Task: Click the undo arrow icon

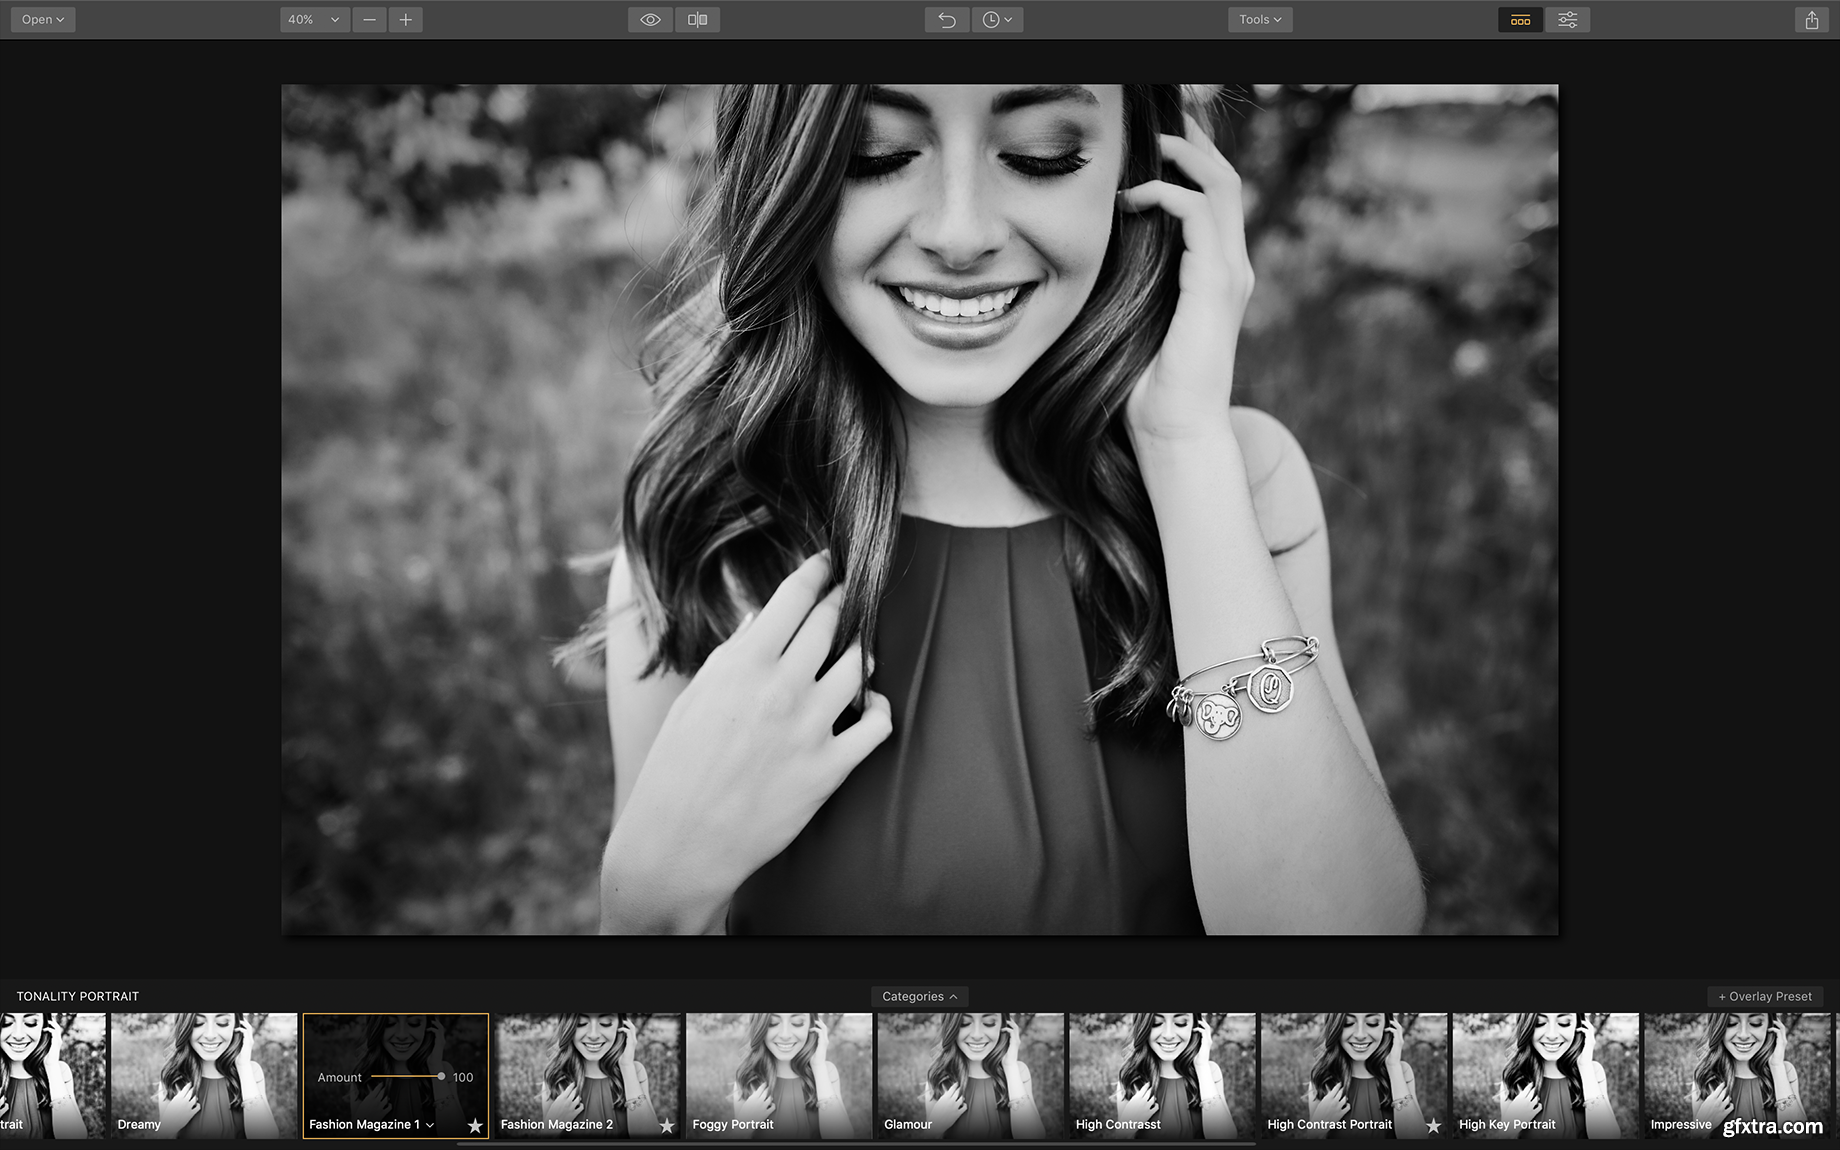Action: coord(946,20)
